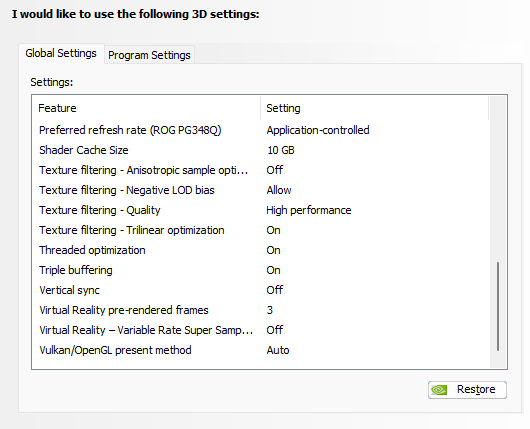Select Texture filtering - Anisotropic sample optimization row
530x429 pixels.
(x=261, y=170)
